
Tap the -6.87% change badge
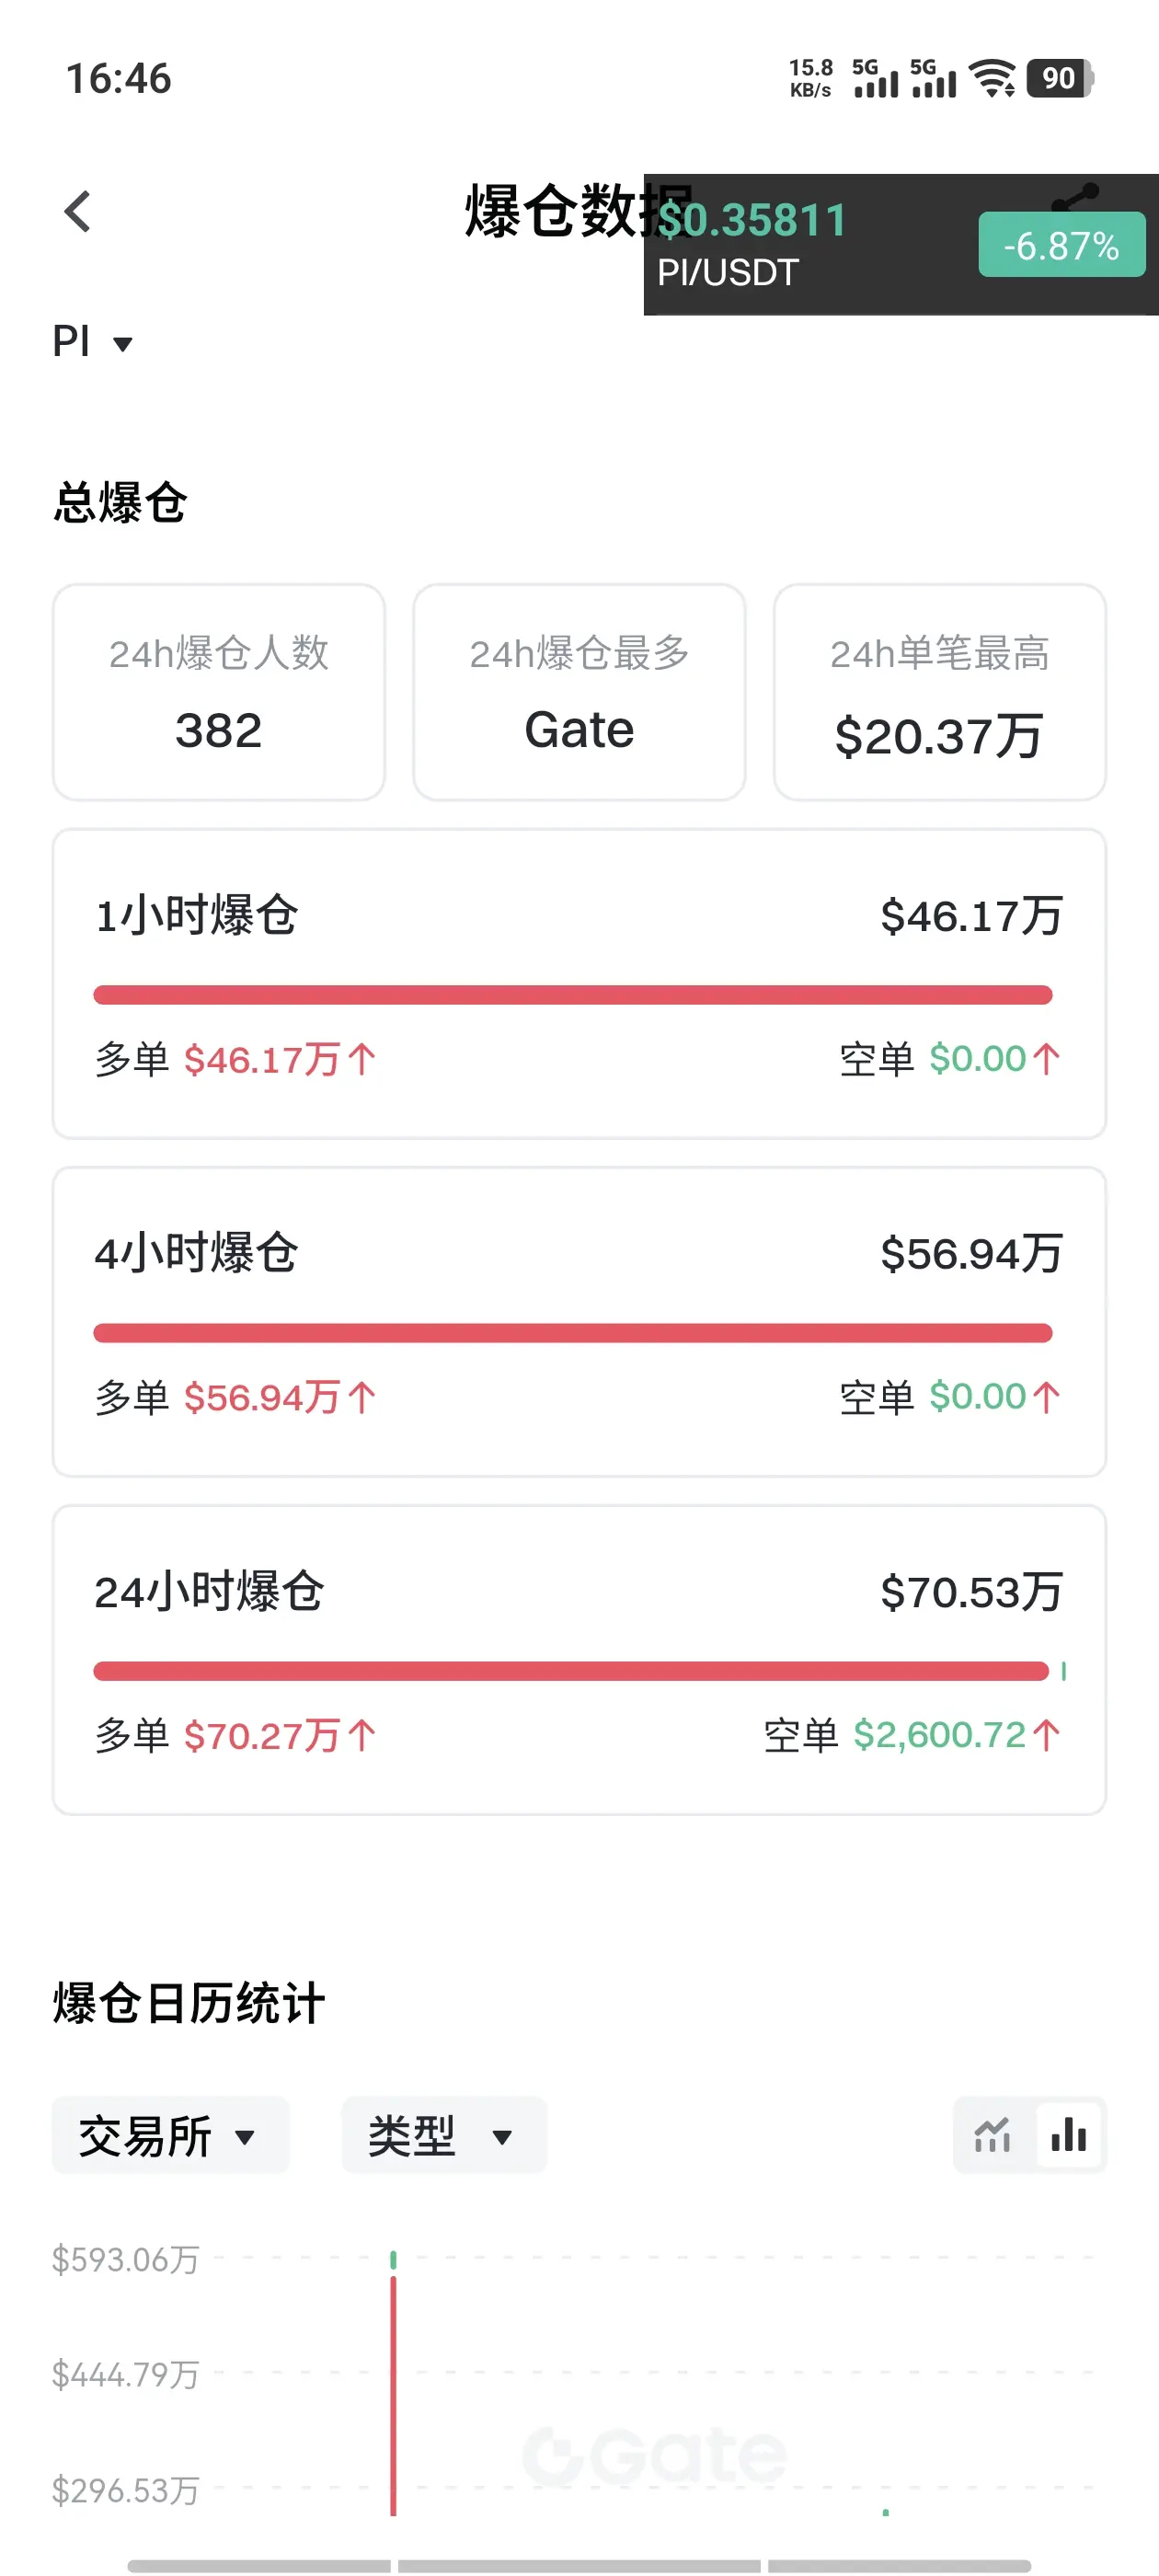[1061, 244]
